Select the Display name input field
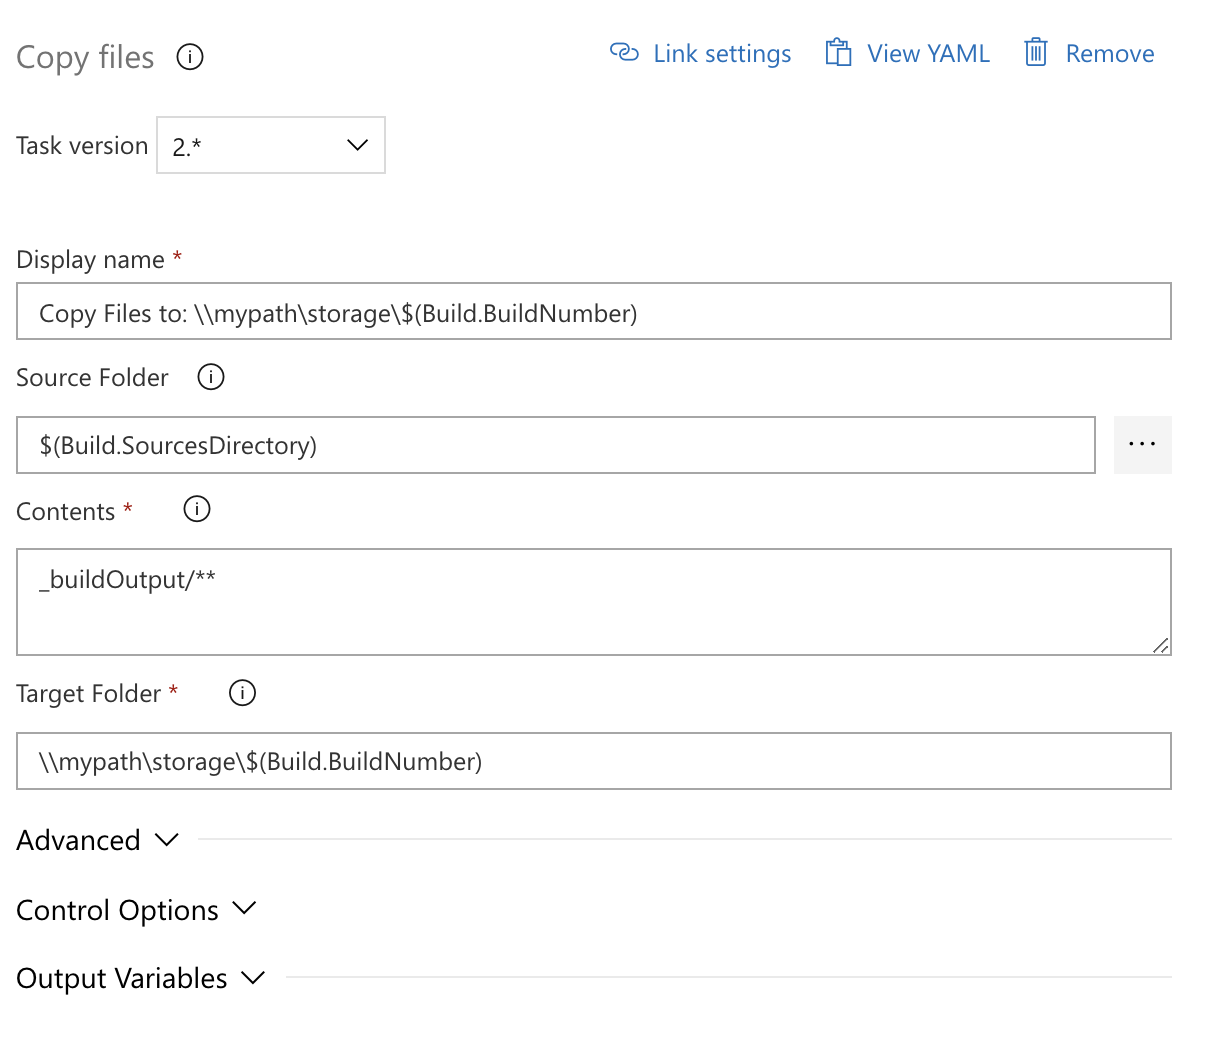1224x1054 pixels. click(x=593, y=311)
